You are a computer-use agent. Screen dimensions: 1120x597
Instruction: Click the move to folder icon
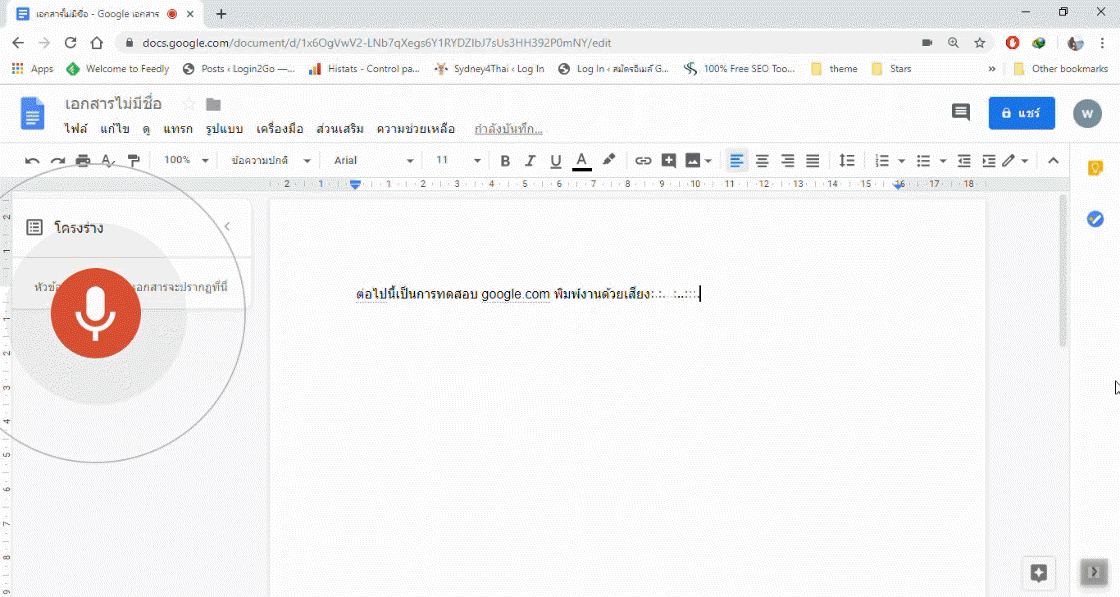[213, 104]
